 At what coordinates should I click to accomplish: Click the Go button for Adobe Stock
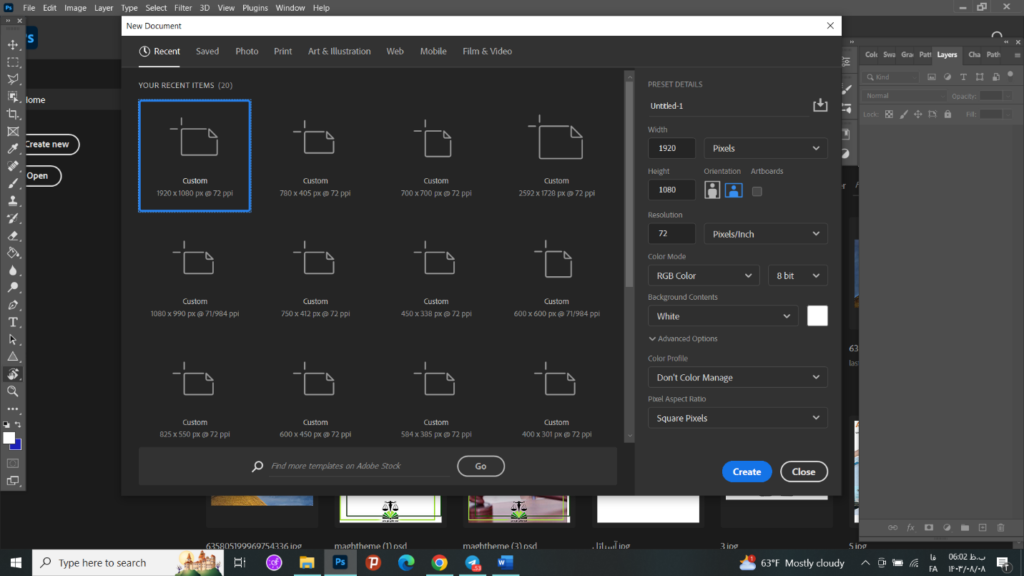[481, 466]
